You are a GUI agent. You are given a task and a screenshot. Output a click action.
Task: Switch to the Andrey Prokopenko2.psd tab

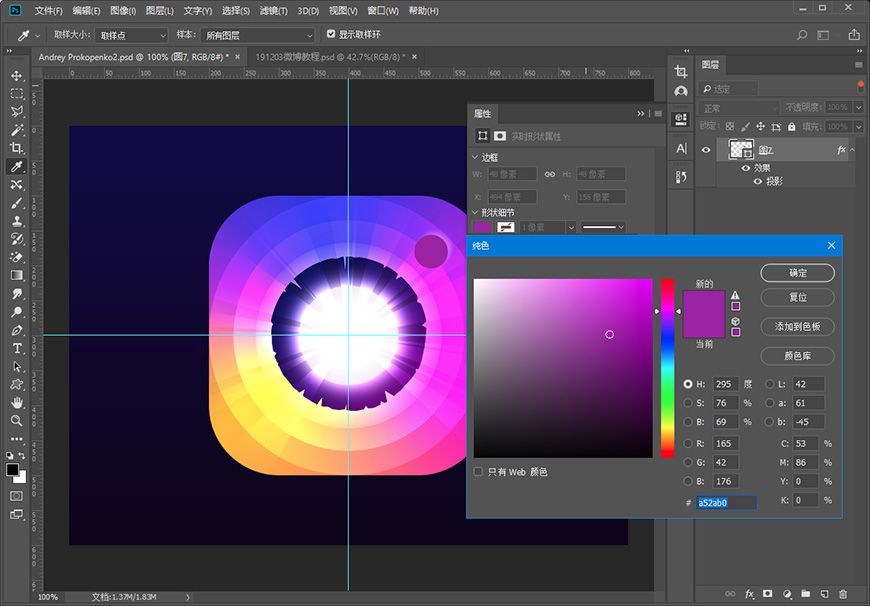133,57
